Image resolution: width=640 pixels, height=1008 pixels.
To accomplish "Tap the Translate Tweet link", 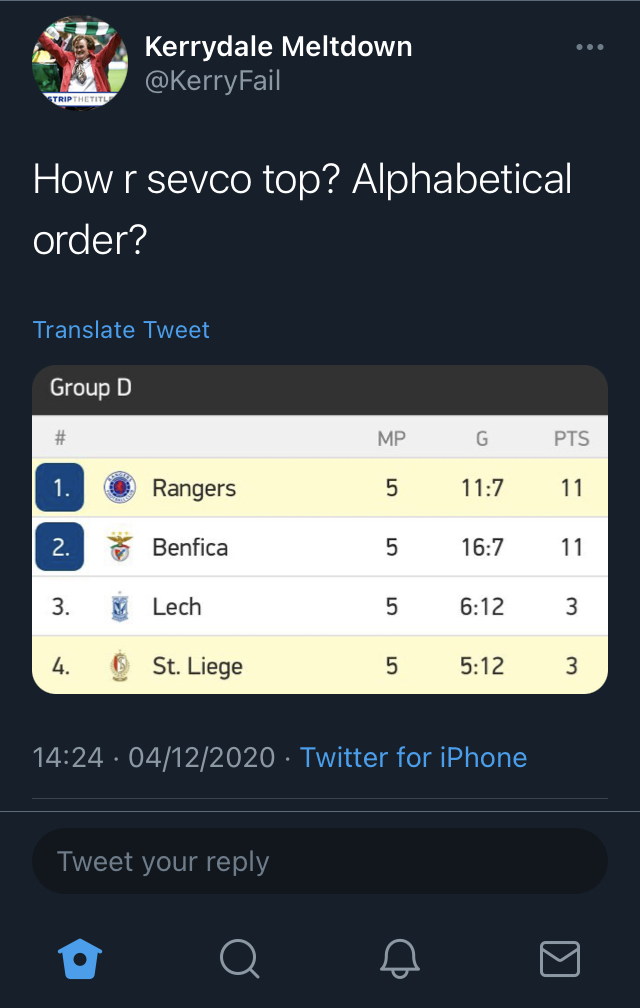I will (121, 330).
